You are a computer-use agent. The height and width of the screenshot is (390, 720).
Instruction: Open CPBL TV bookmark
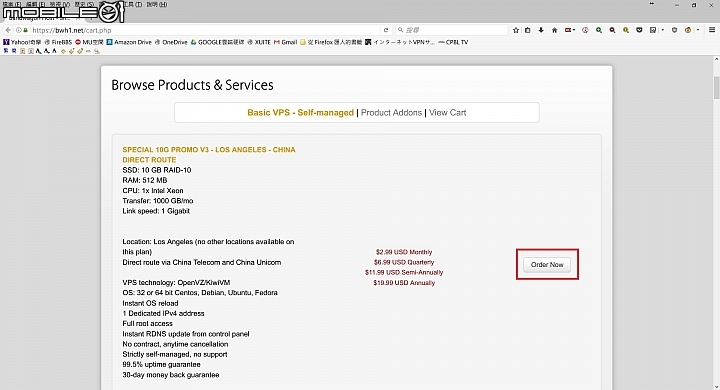(x=453, y=42)
